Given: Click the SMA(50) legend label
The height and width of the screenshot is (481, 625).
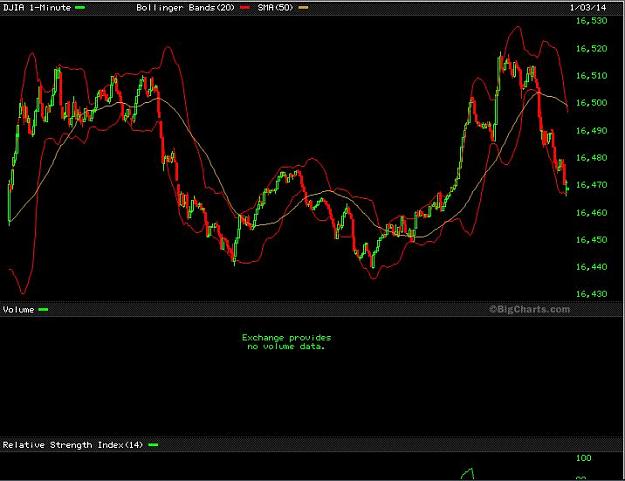Looking at the screenshot, I should [x=275, y=8].
